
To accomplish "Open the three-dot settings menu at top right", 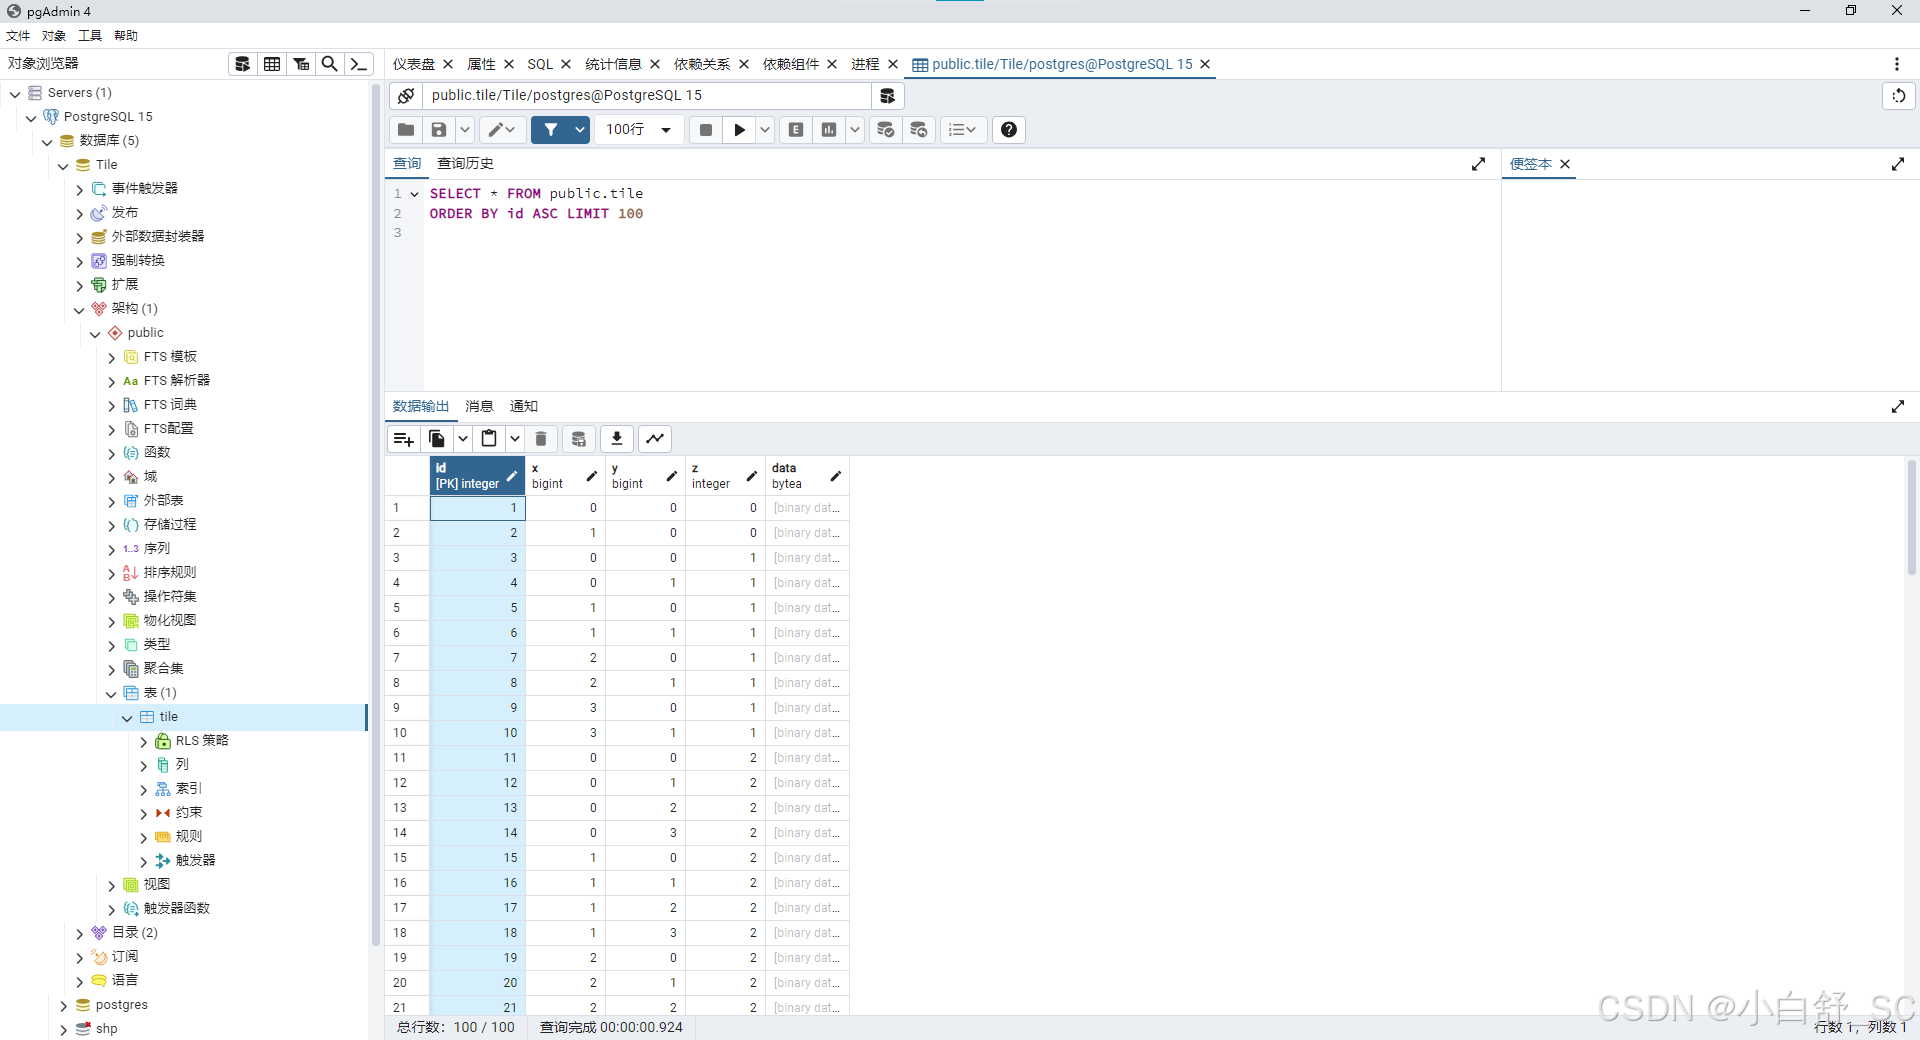I will [x=1897, y=64].
